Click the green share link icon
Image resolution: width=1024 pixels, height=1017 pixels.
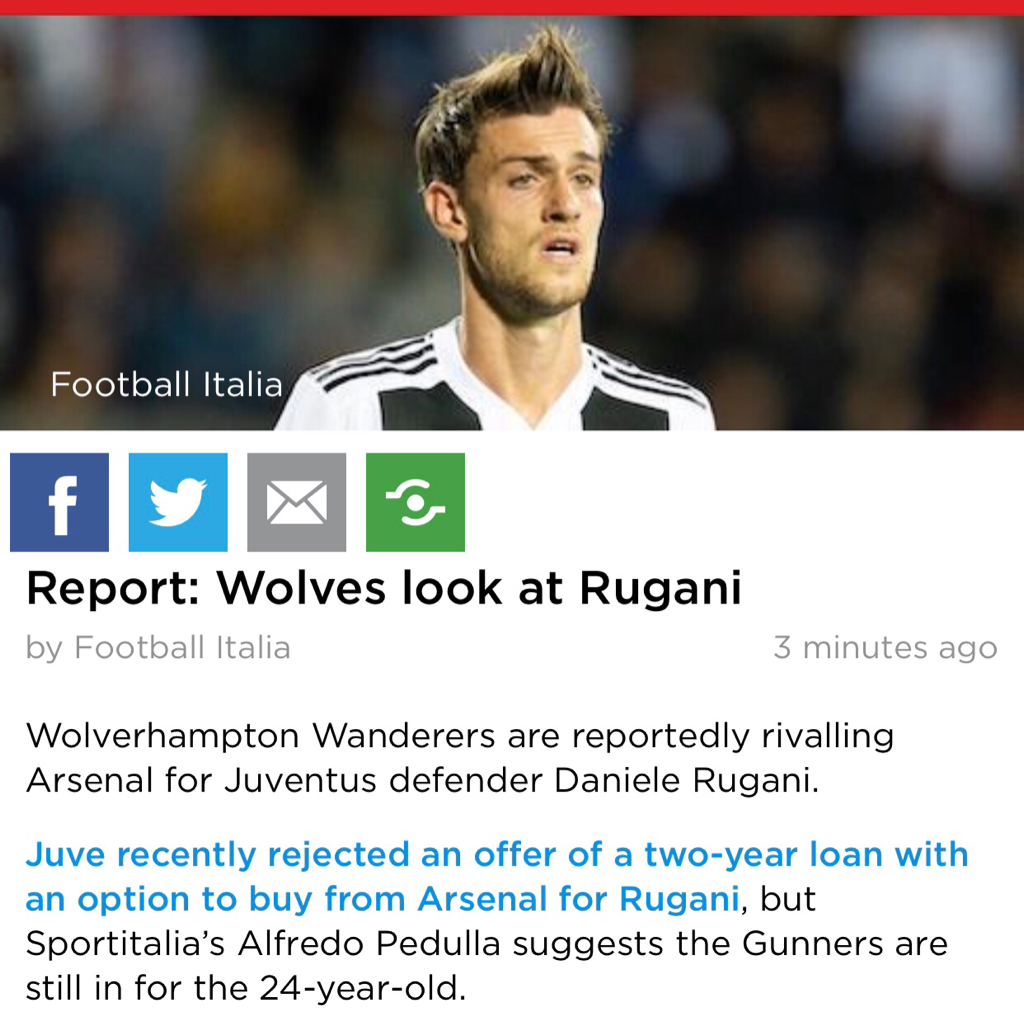tap(415, 502)
